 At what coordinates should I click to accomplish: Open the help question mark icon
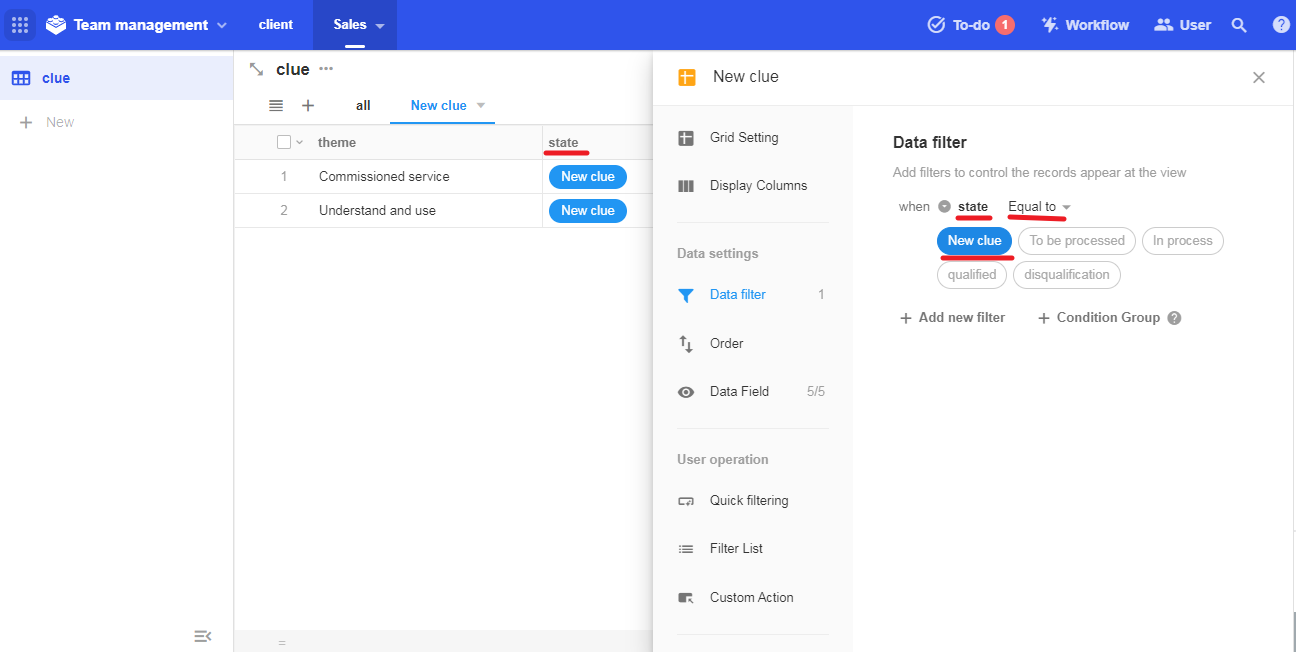coord(1281,25)
